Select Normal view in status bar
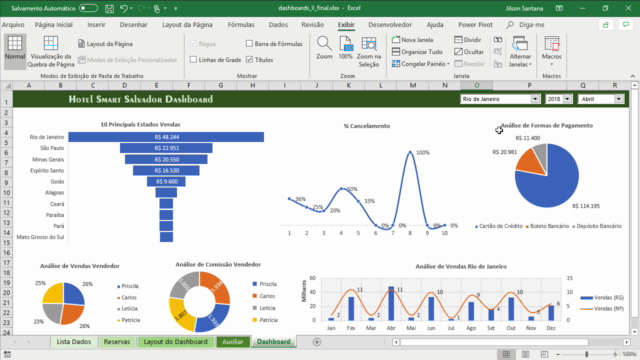This screenshot has height=360, width=640. [506, 354]
